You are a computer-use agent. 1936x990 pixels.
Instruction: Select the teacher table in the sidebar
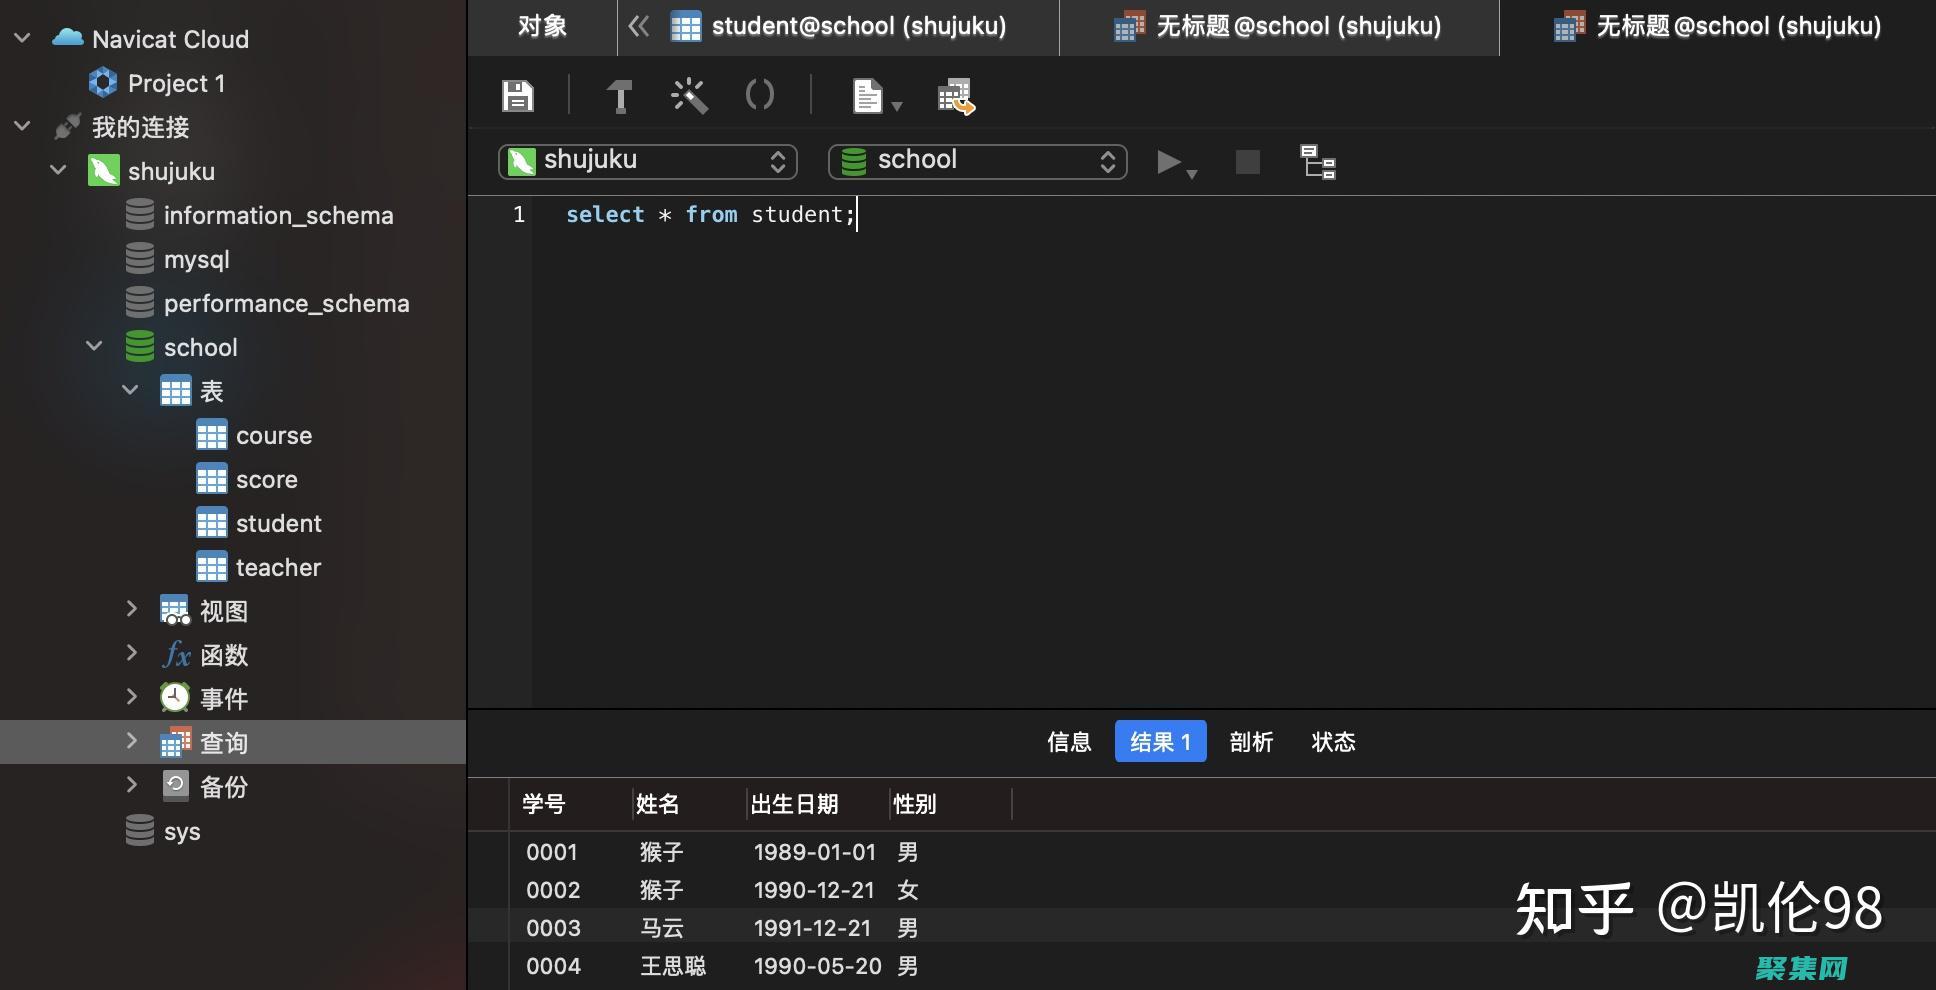(278, 566)
